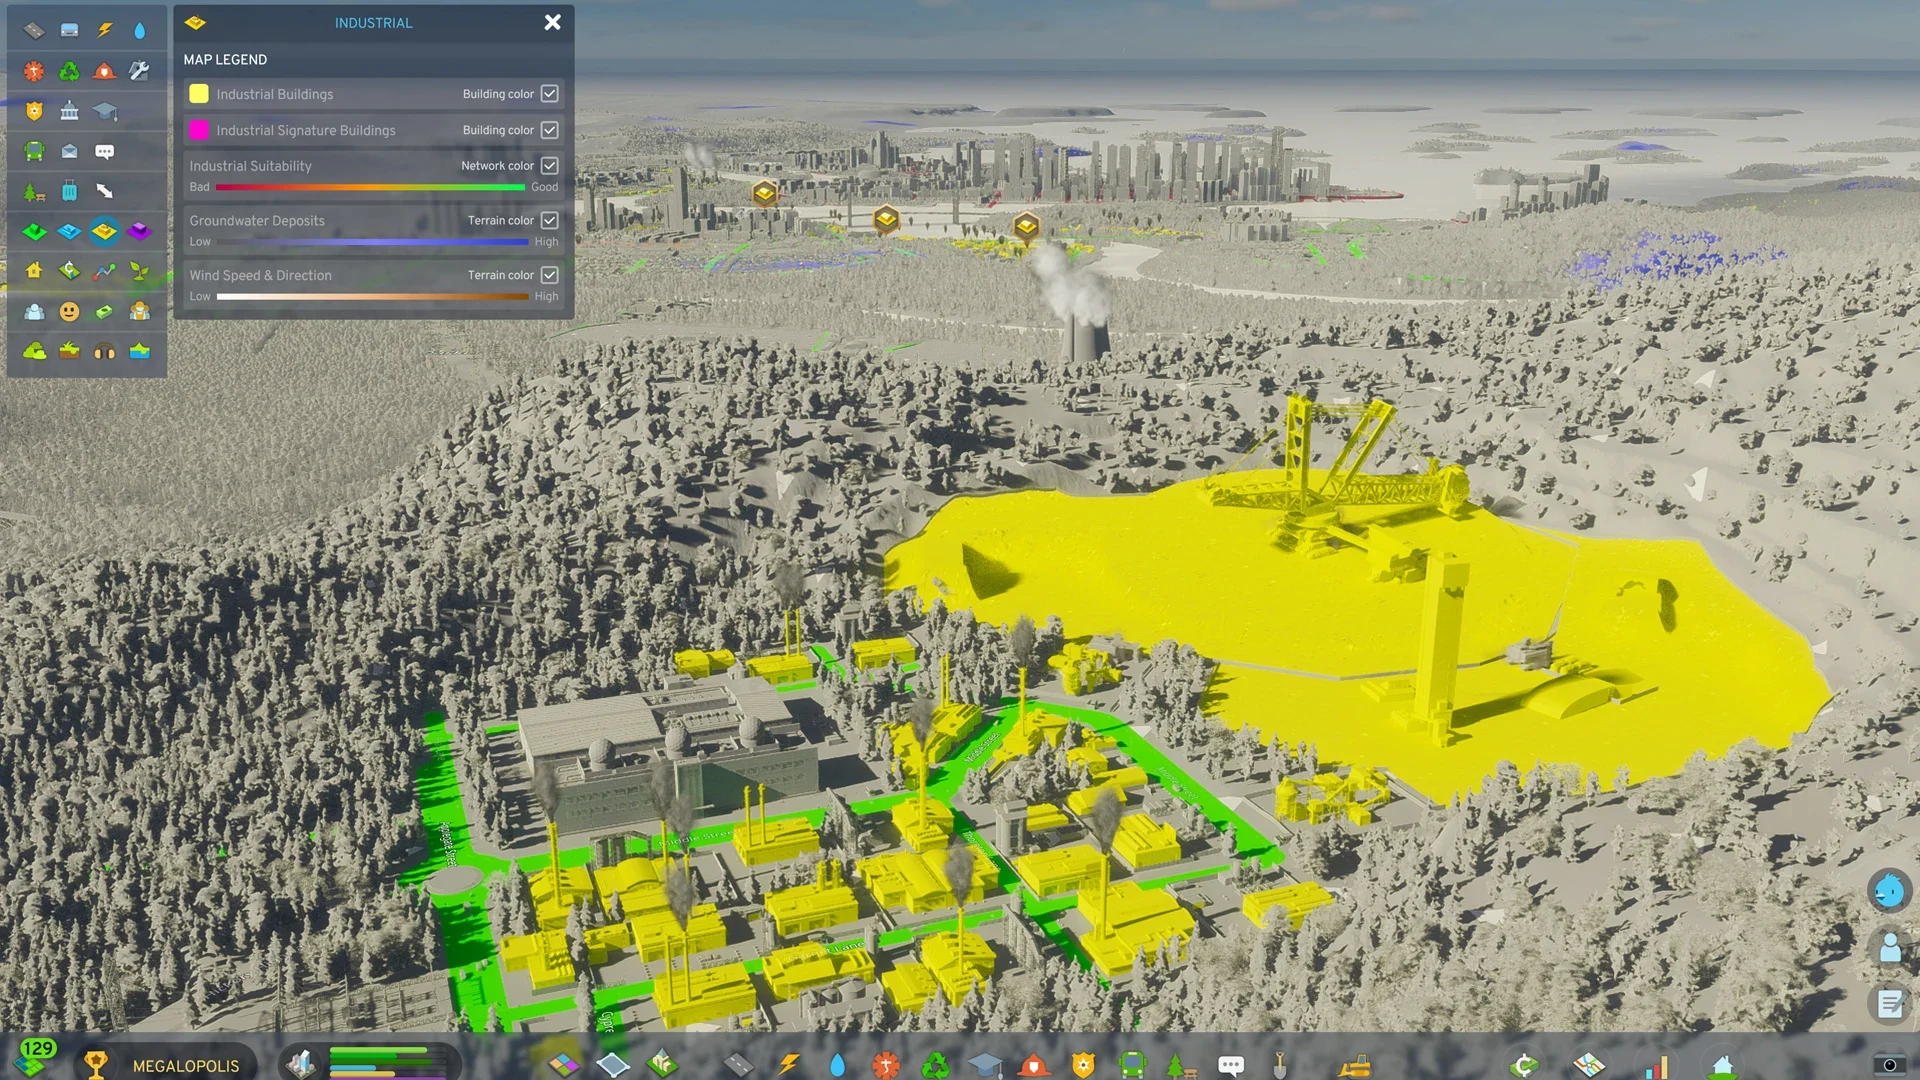
Task: Click the level badge showing 129
Action: (38, 1050)
